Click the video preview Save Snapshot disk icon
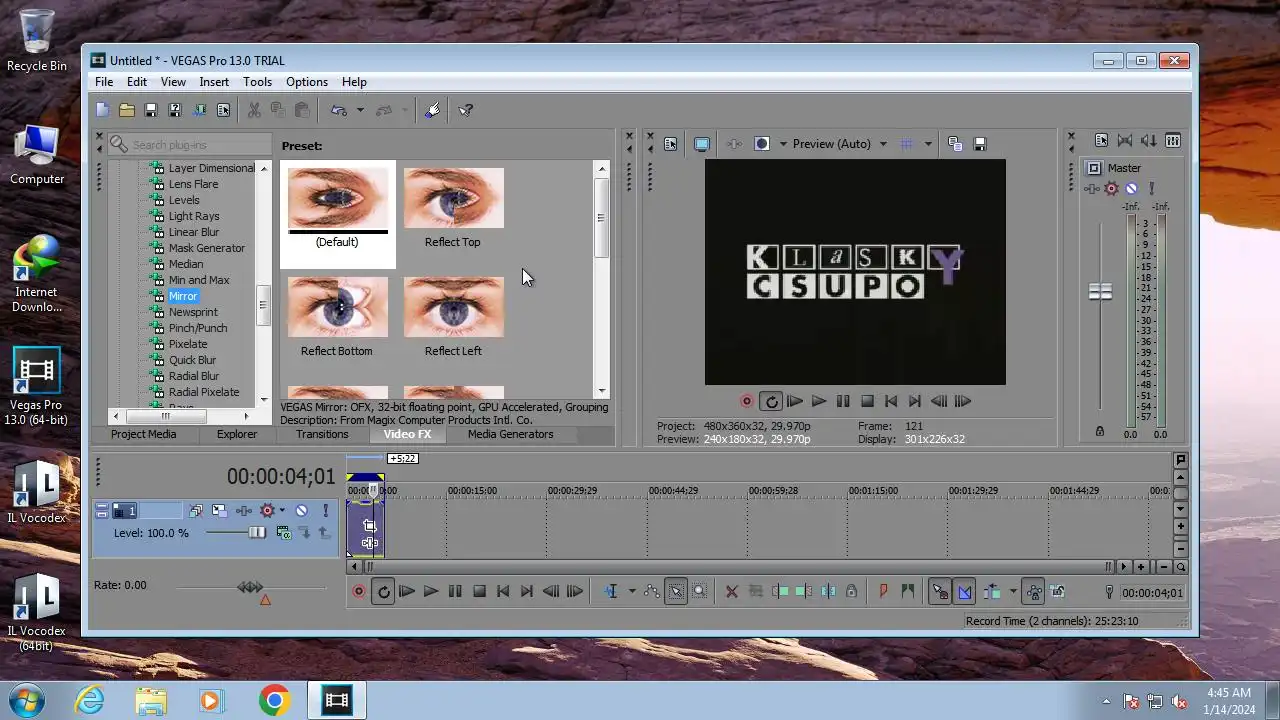This screenshot has height=720, width=1280. pos(980,144)
